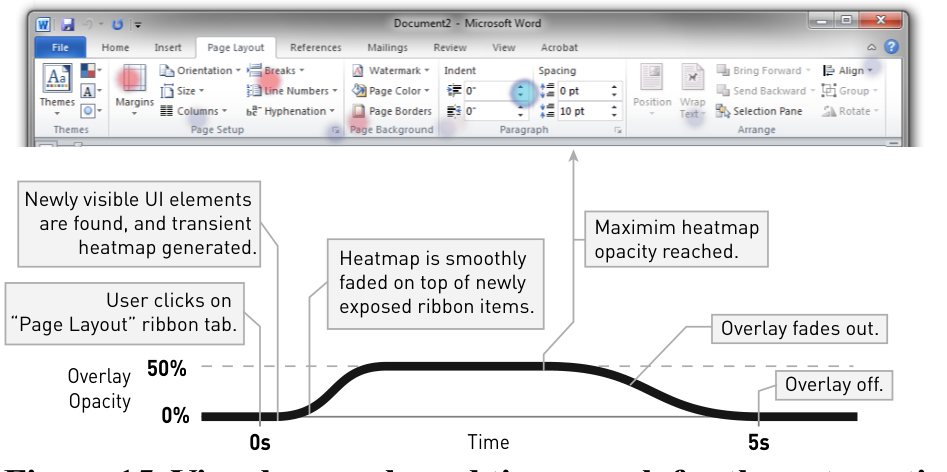Image resolution: width=947 pixels, height=472 pixels.
Task: Minimize the ribbon with the chevron icon
Action: pyautogui.click(x=872, y=47)
